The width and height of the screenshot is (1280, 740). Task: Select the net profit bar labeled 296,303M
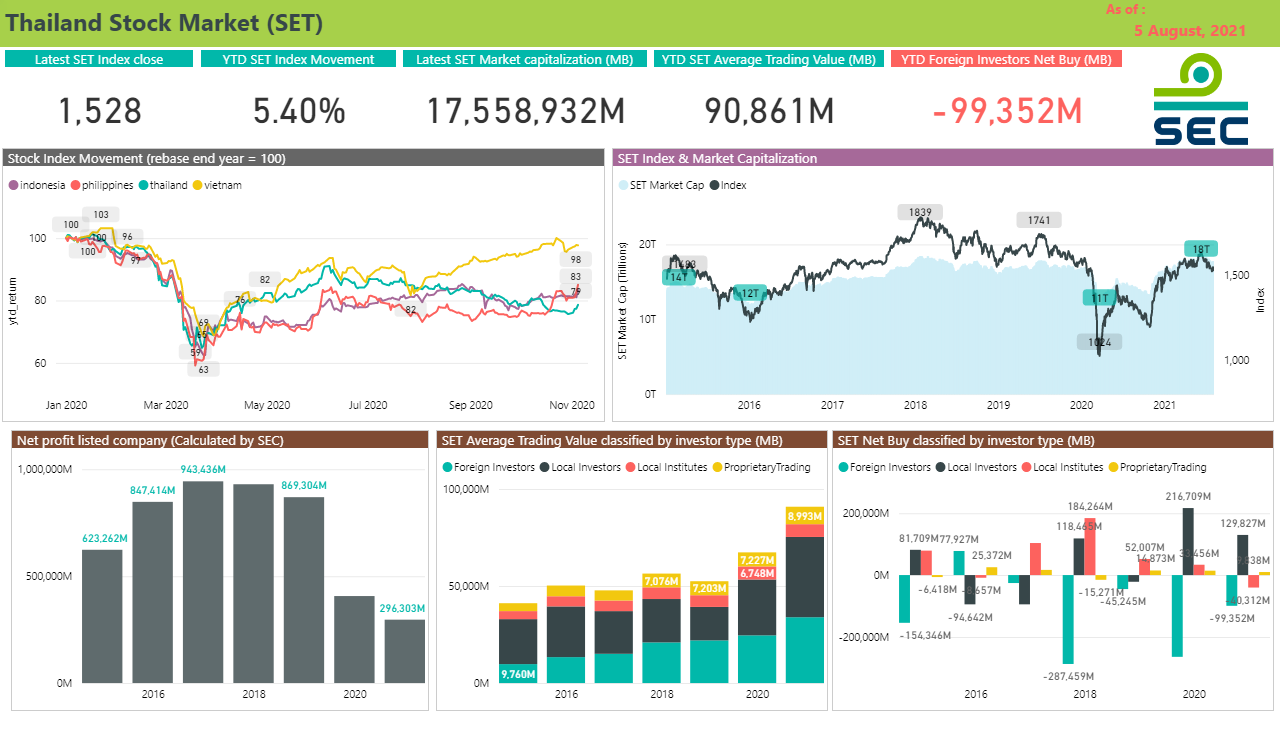tap(405, 652)
